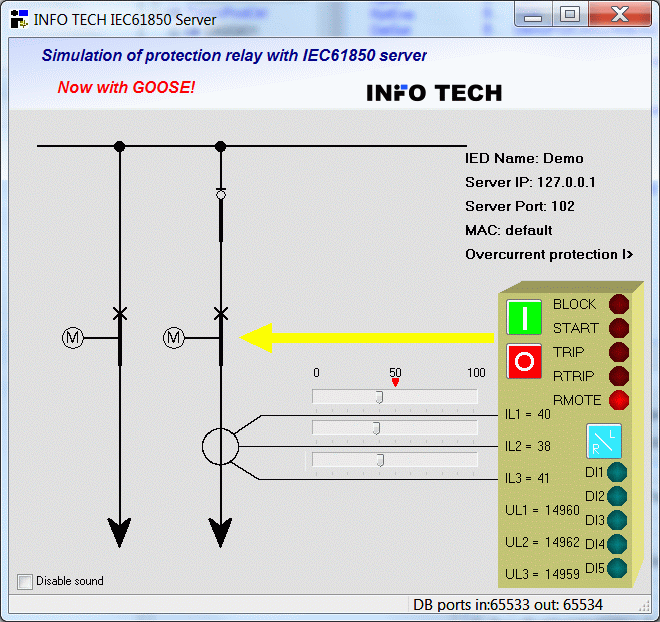
Task: Minimize the IEC61850 Server window
Action: point(532,15)
